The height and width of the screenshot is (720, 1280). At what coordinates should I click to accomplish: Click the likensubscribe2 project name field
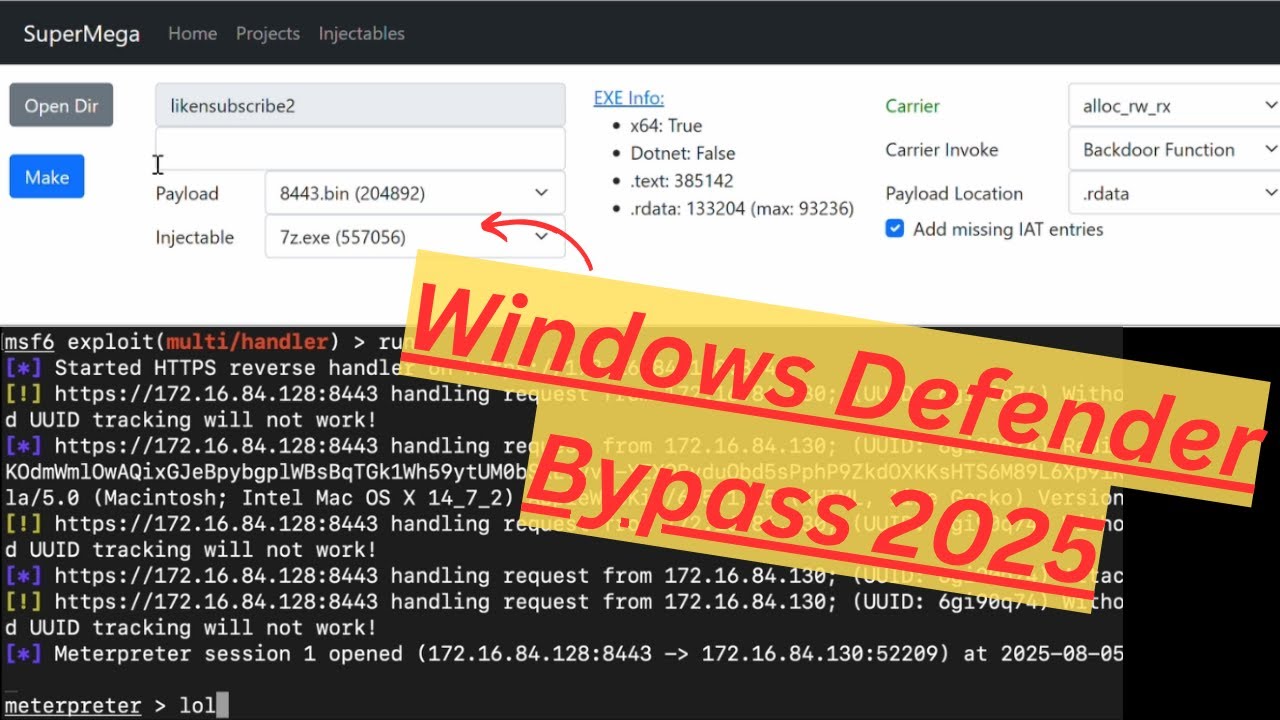(x=360, y=105)
